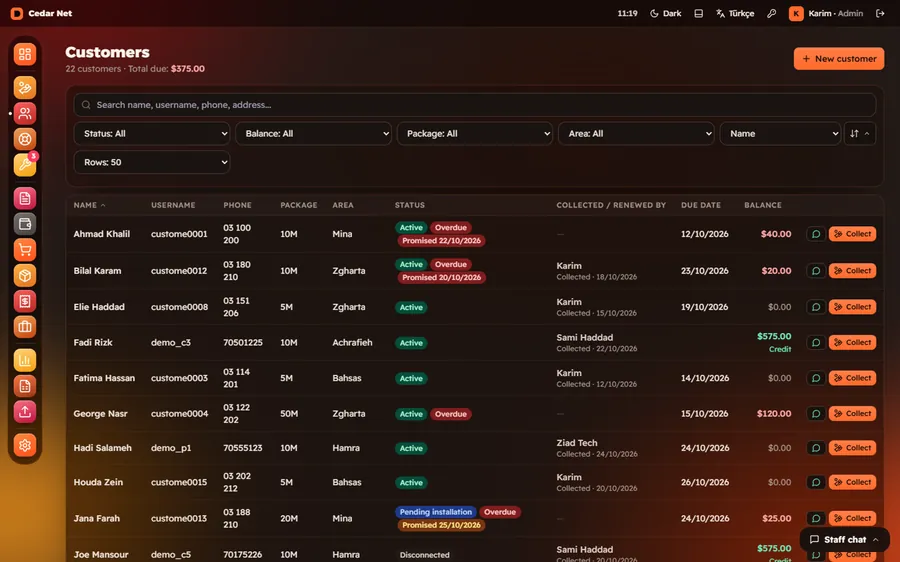900x562 pixels.
Task: Click the AREA column header
Action: click(343, 205)
